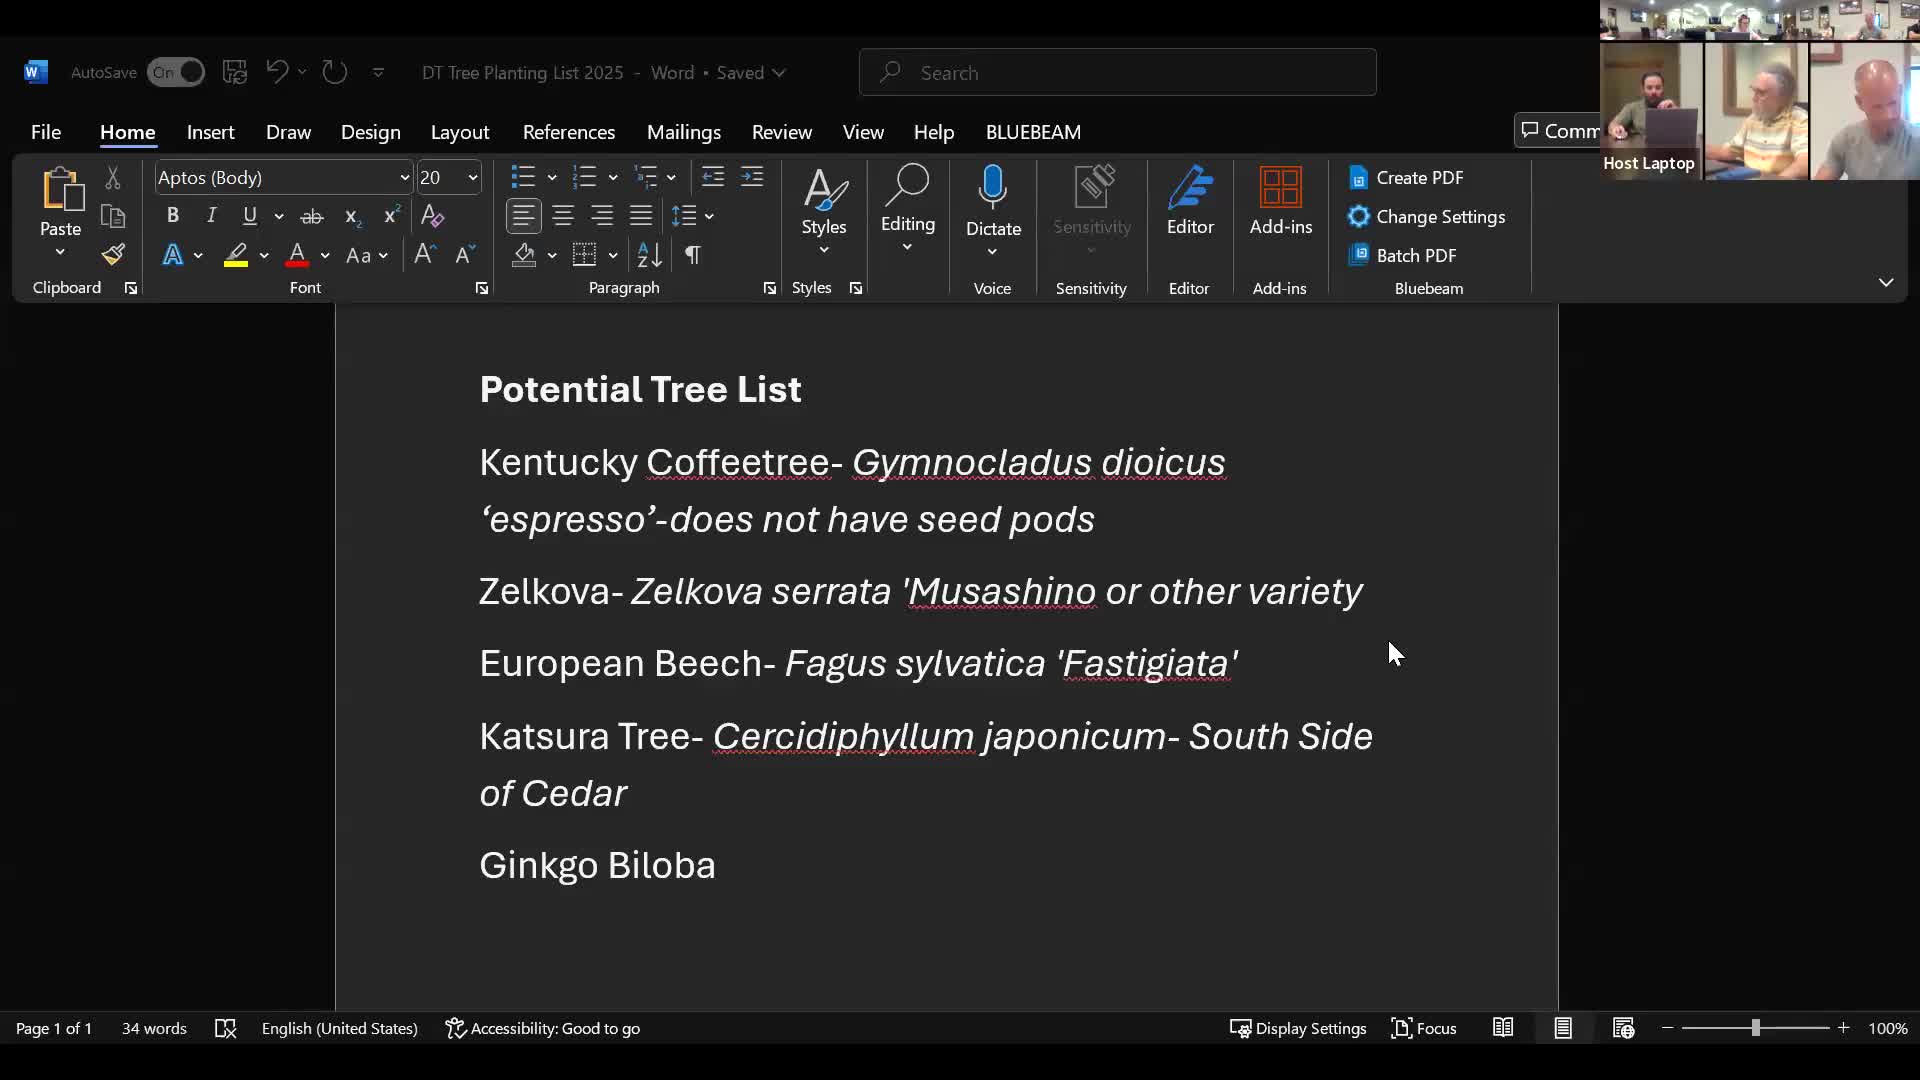Click the Create PDF Bluebeam button

(x=1407, y=178)
